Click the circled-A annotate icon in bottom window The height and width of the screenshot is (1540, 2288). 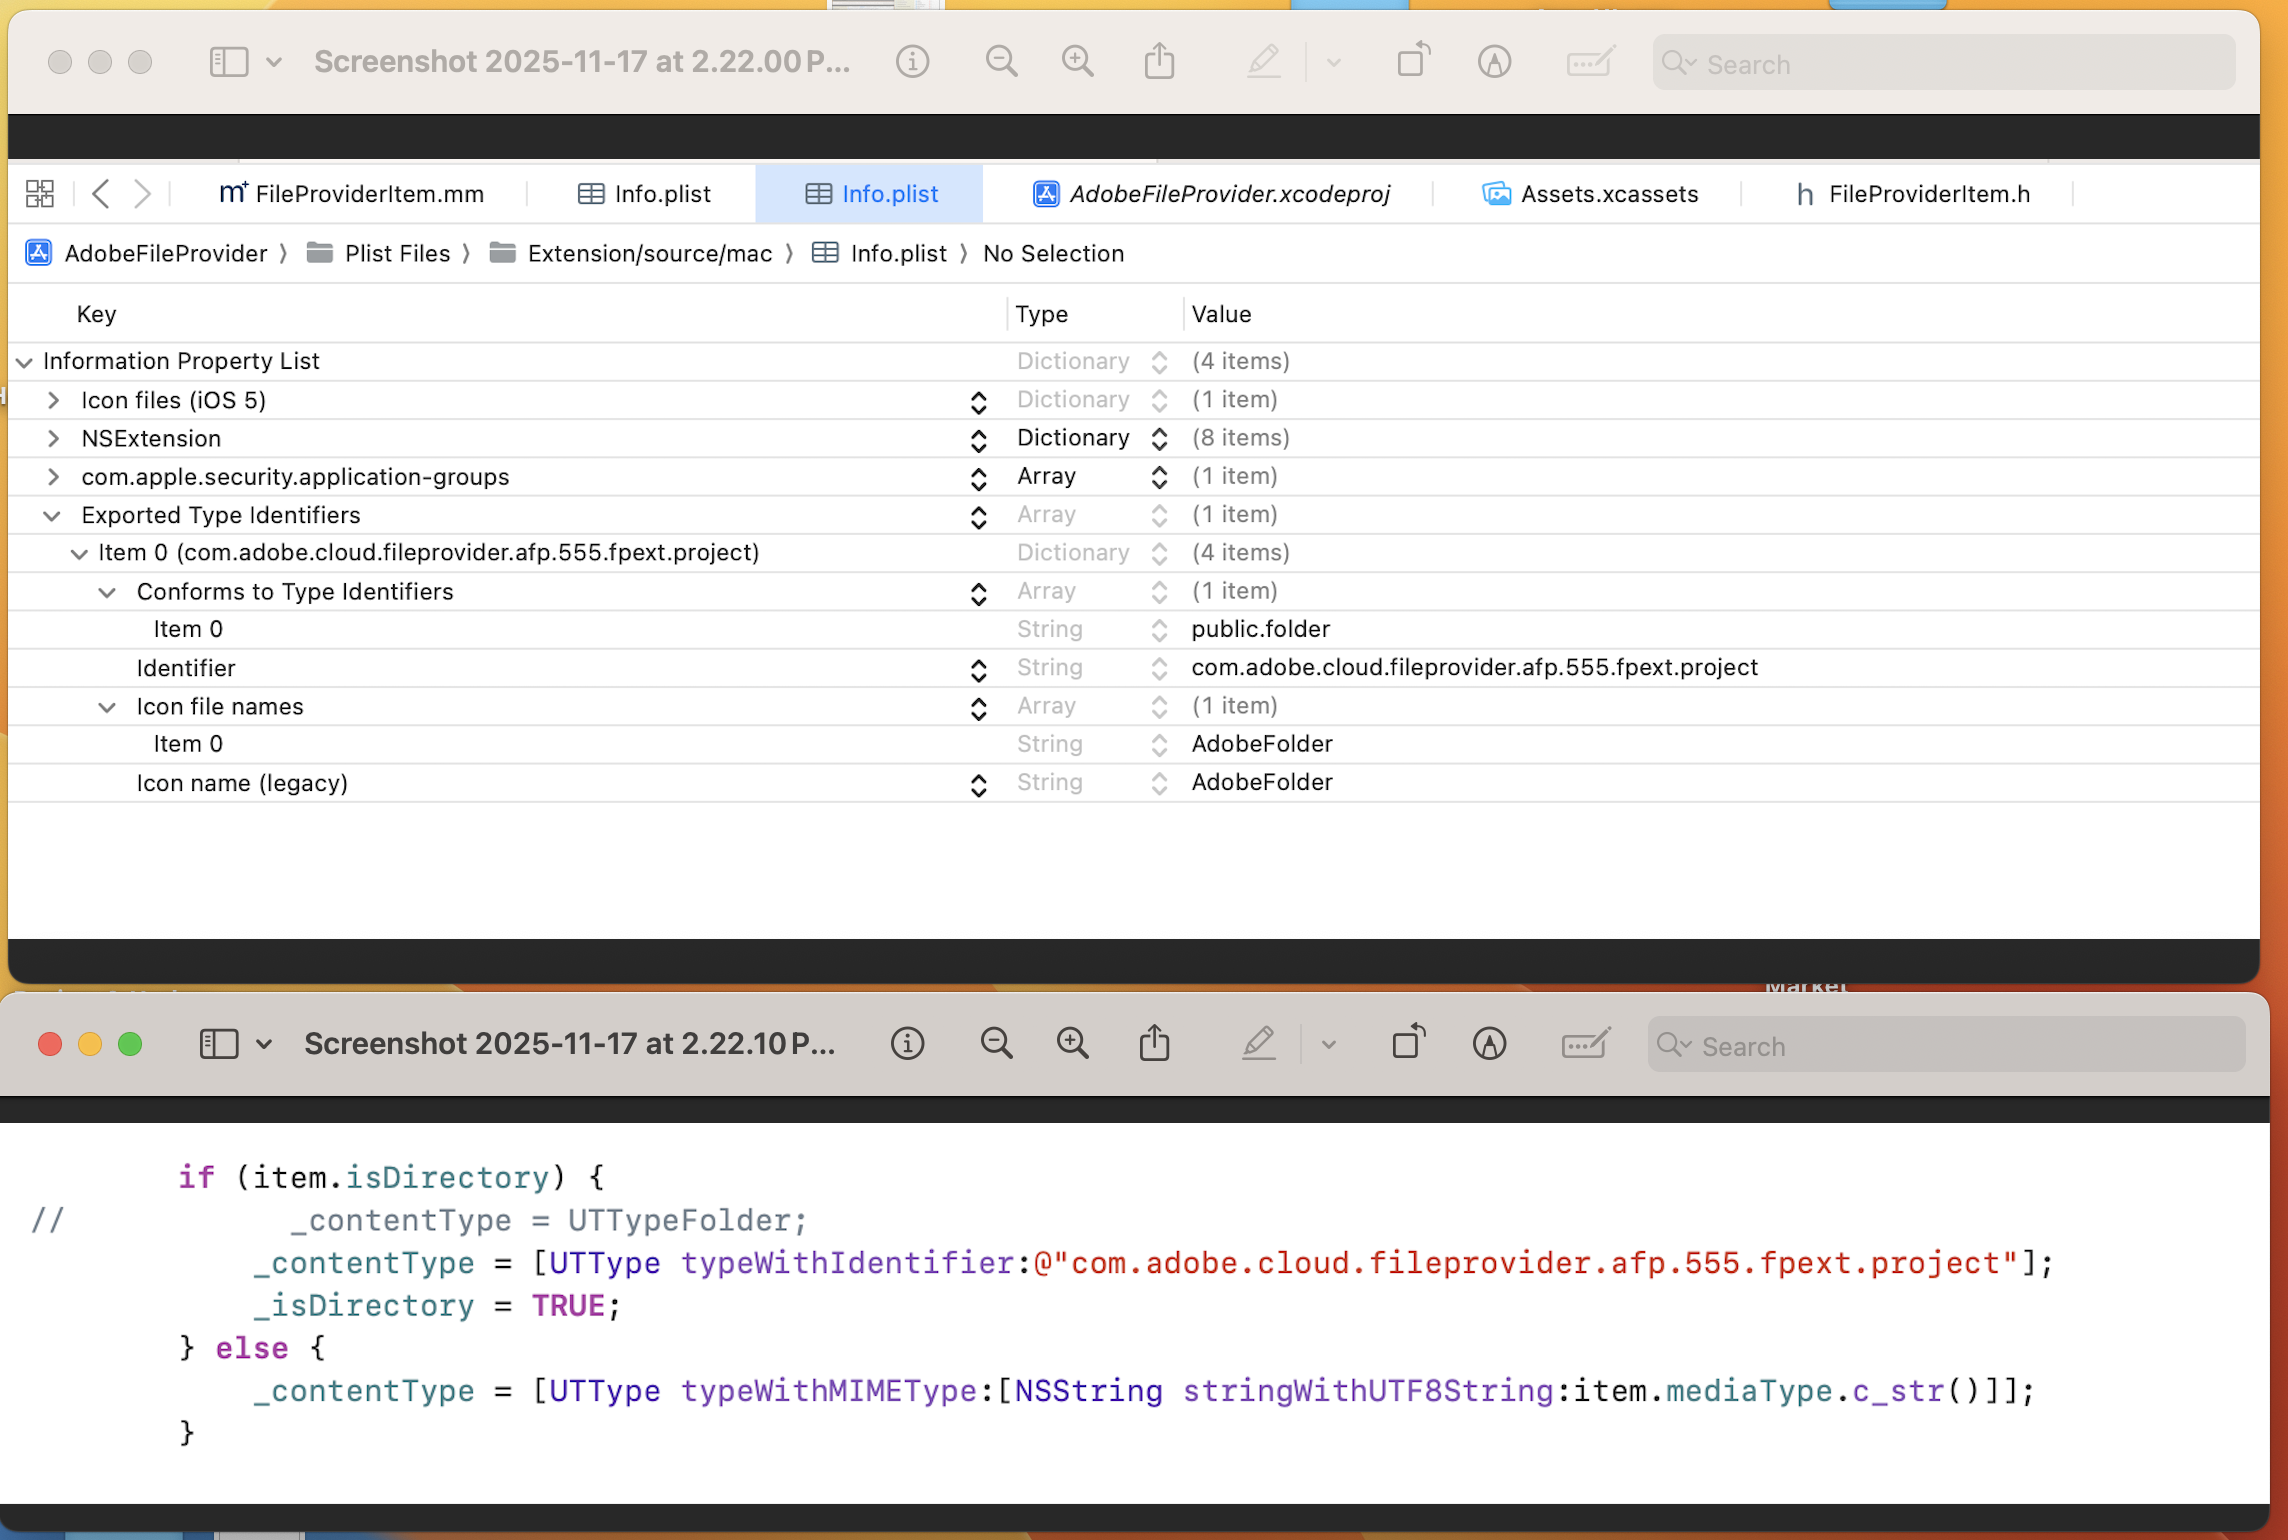pyautogui.click(x=1489, y=1044)
